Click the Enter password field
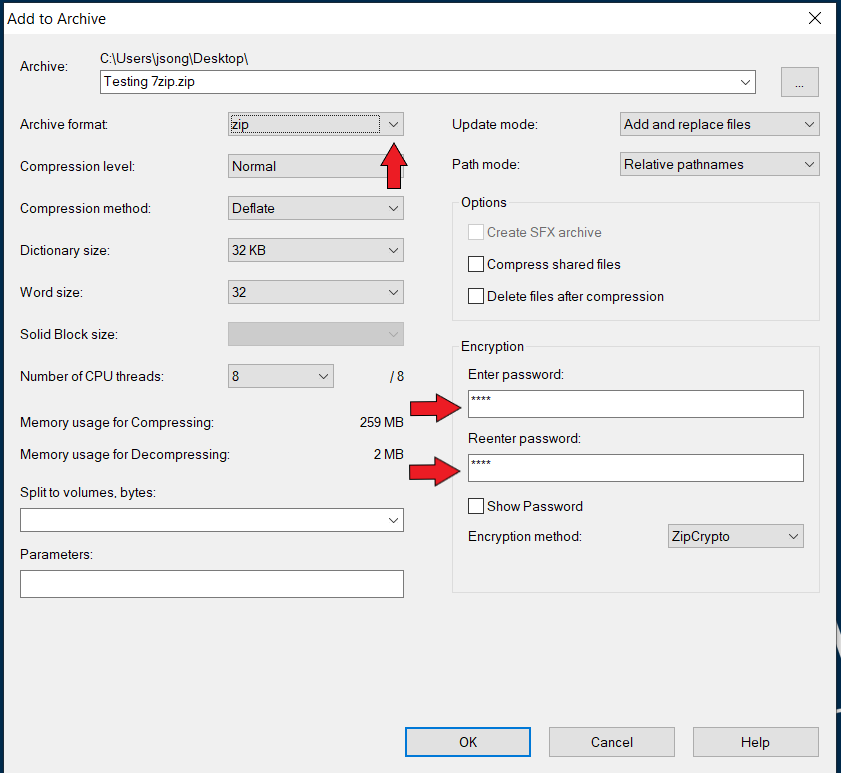The image size is (841, 773). [x=635, y=404]
